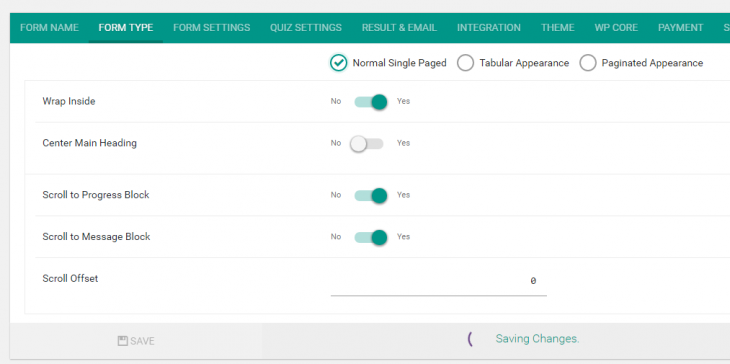Click the Scroll Offset input field
Screen dimensions: 730x364
[439, 281]
